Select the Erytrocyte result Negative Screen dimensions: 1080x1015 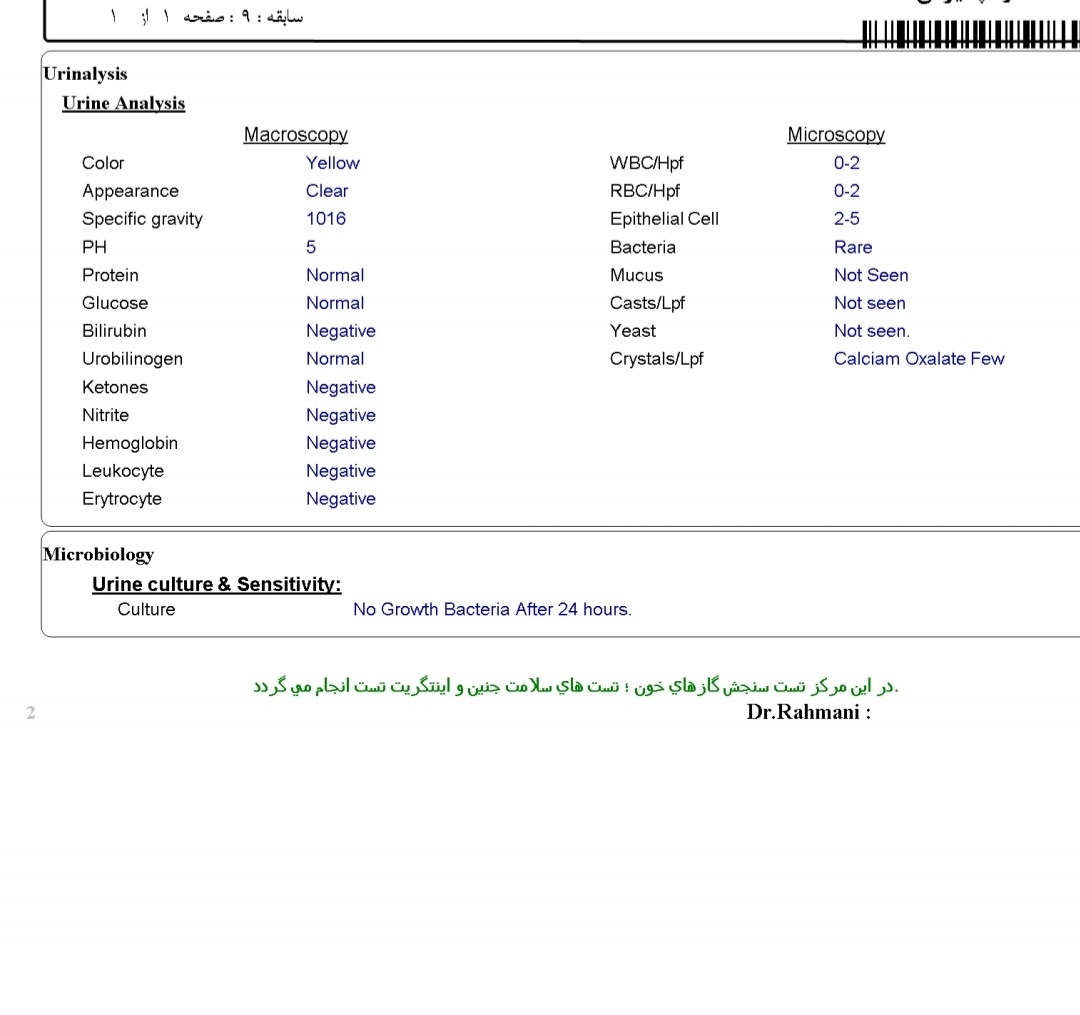point(341,499)
